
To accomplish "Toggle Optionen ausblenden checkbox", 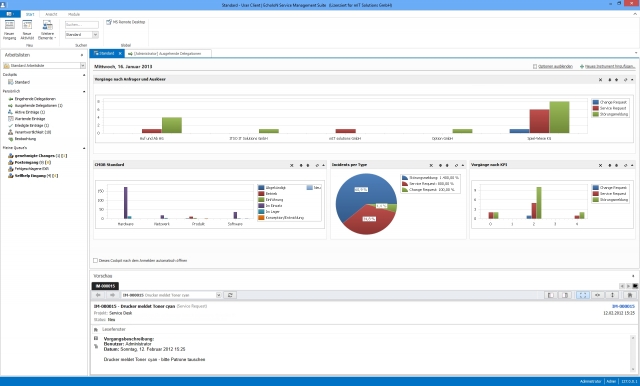I will (x=535, y=67).
